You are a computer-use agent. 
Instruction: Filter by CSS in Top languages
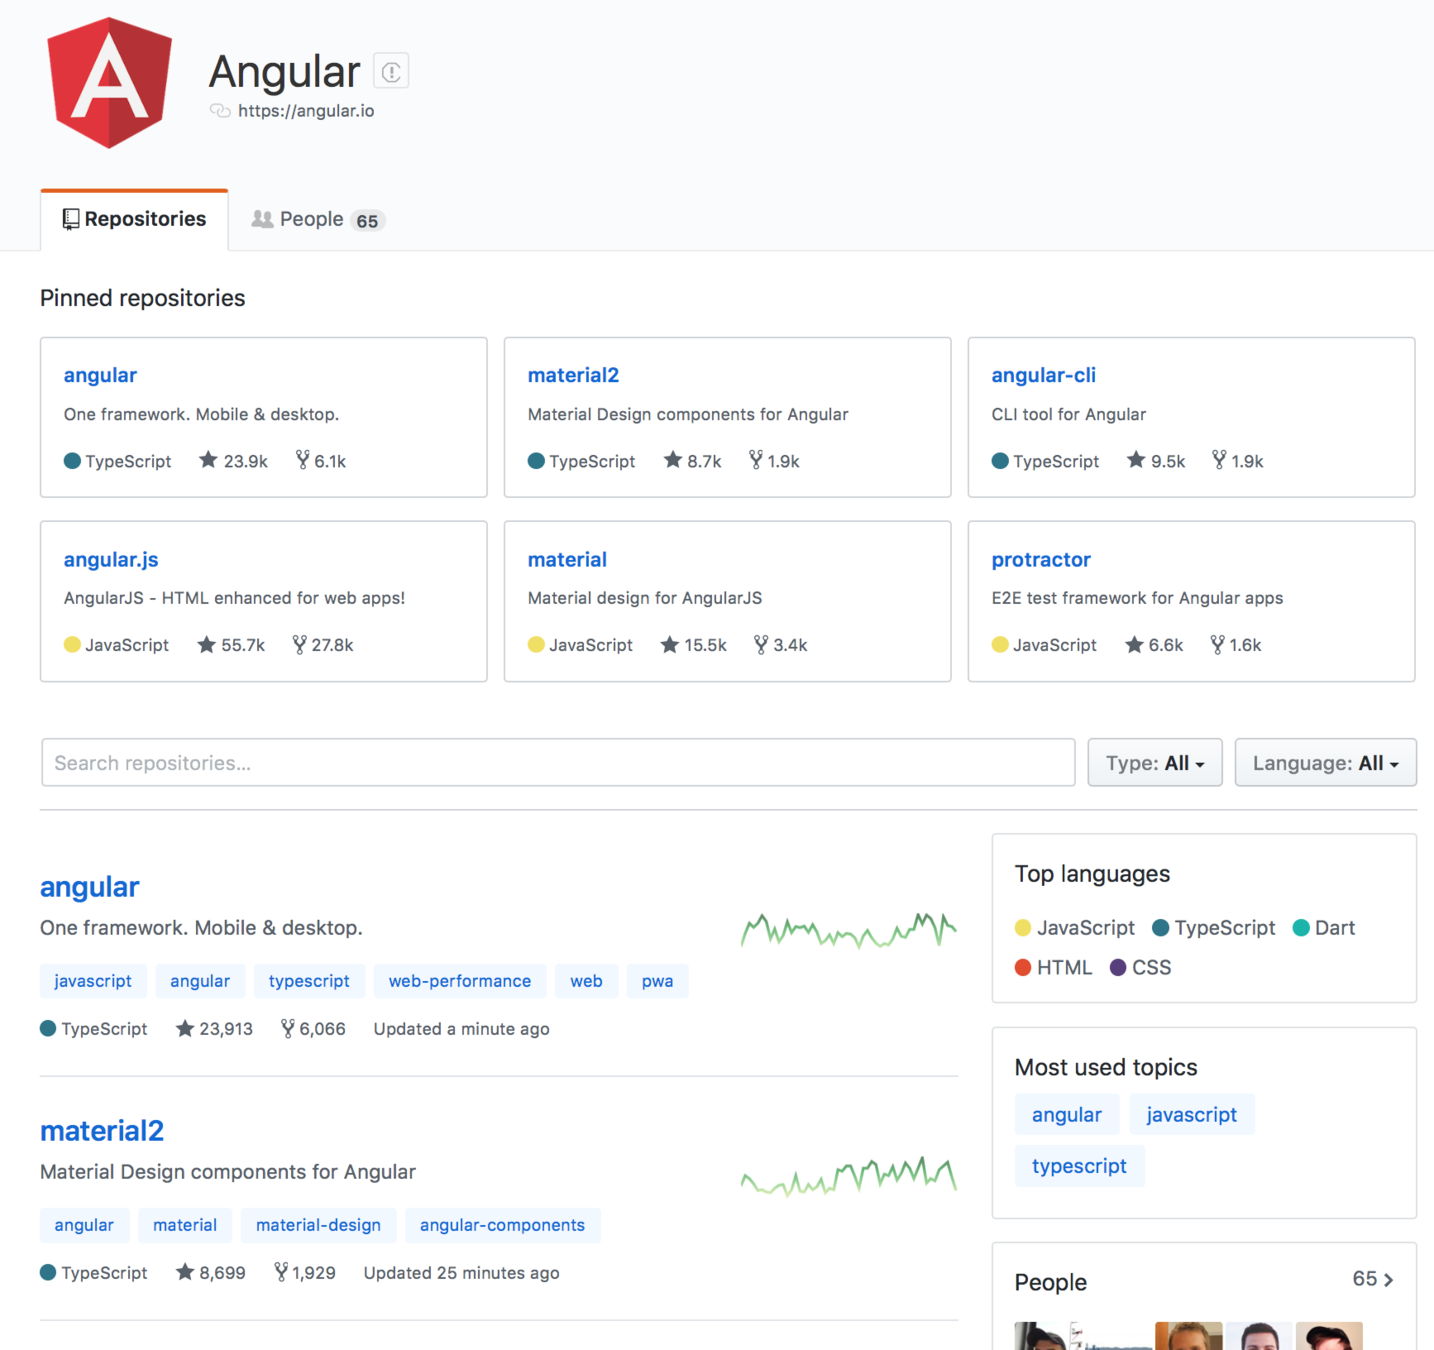click(x=1141, y=968)
